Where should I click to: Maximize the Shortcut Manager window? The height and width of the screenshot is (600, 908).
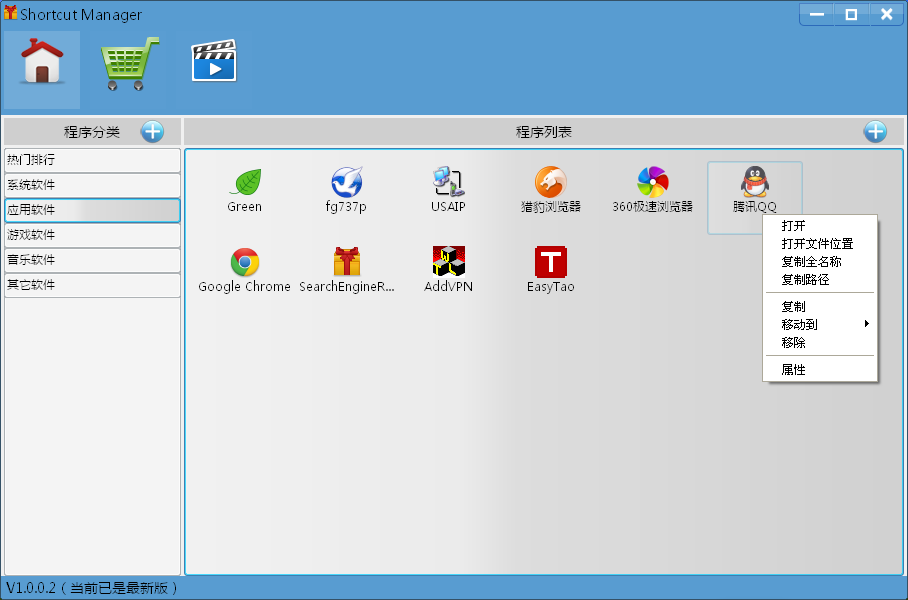coord(851,14)
